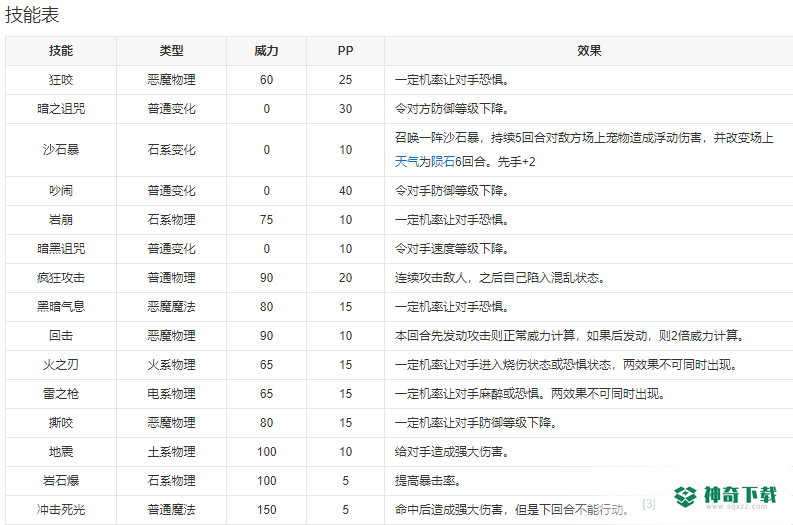Image resolution: width=793 pixels, height=525 pixels.
Task: Click effect text 给对手造成强大伤害
Action: coord(452,452)
